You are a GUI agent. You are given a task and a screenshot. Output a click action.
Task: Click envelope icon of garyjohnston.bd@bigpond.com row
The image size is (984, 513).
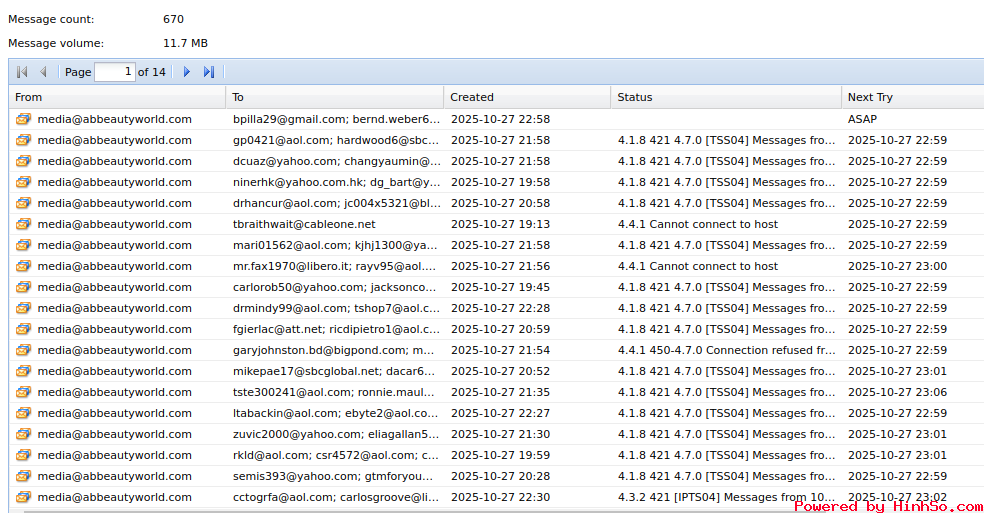point(23,350)
